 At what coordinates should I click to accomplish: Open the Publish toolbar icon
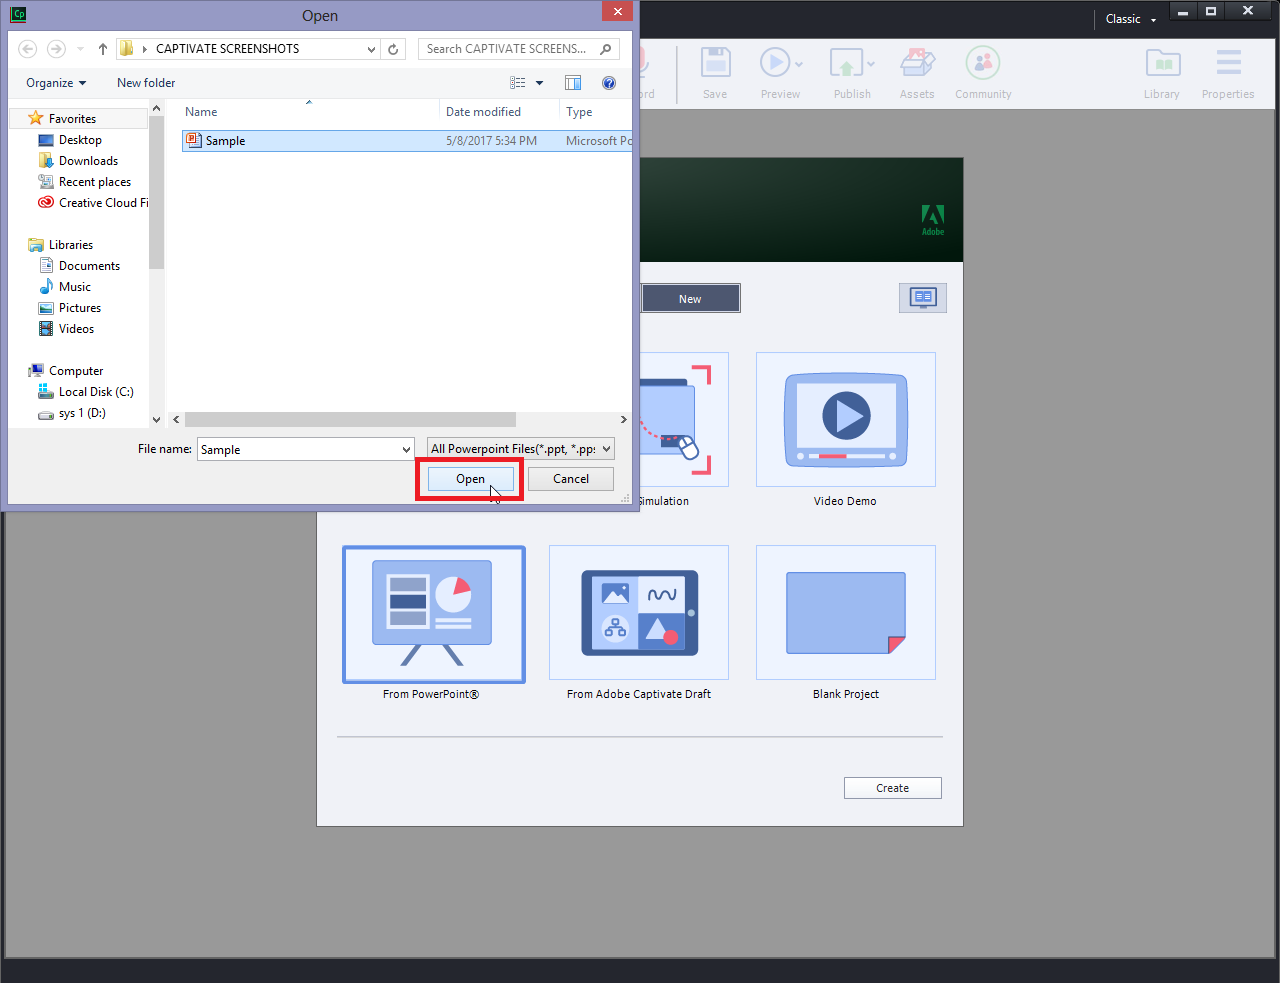[846, 63]
